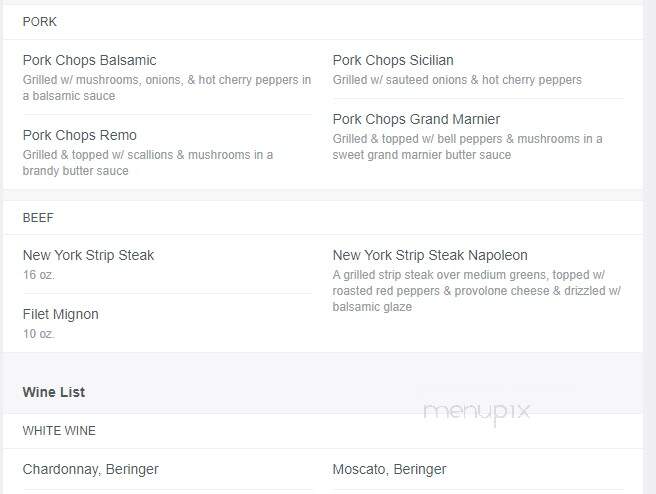Click the menupix watermark logo

click(477, 412)
